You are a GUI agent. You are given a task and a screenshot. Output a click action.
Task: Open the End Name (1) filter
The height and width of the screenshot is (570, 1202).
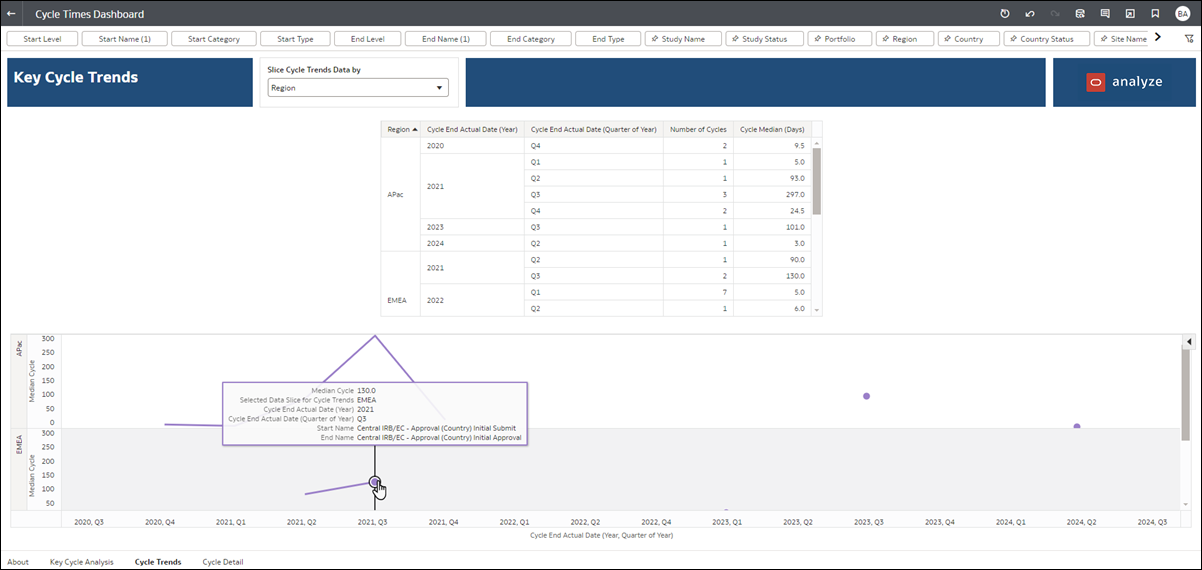pyautogui.click(x=446, y=39)
